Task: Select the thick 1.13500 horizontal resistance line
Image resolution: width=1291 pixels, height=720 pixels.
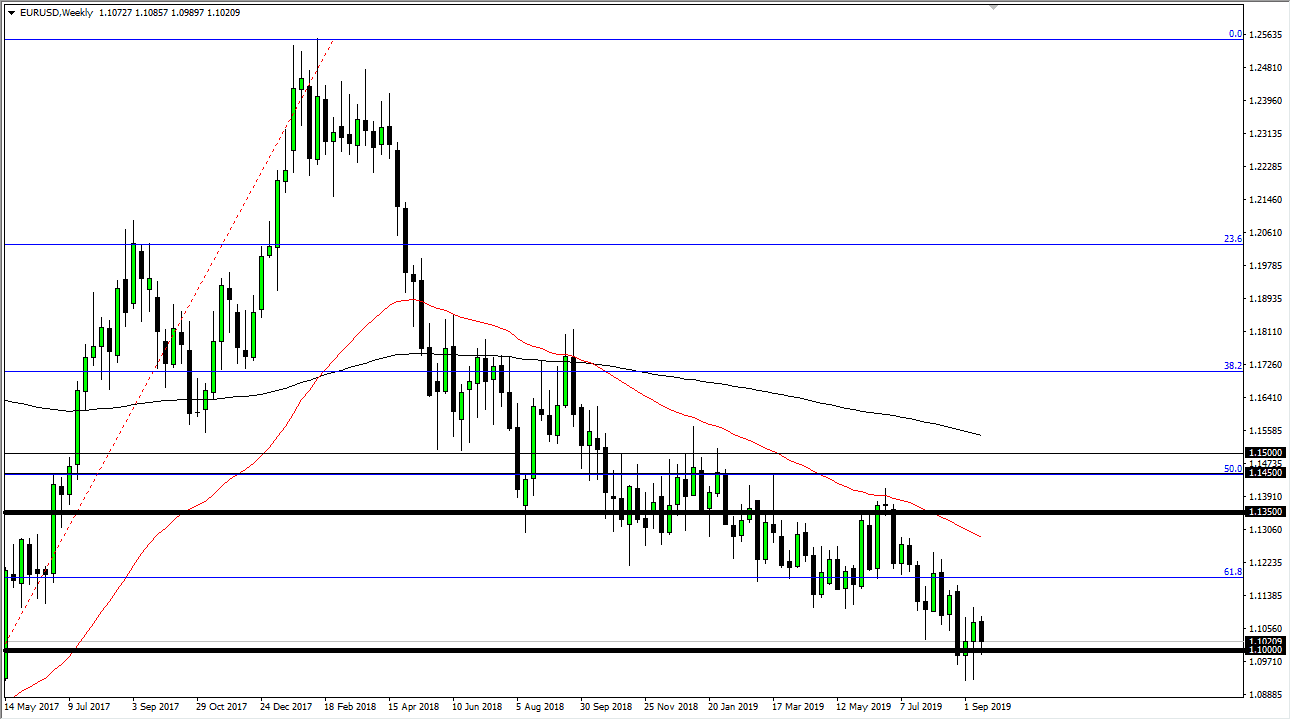Action: 600,511
